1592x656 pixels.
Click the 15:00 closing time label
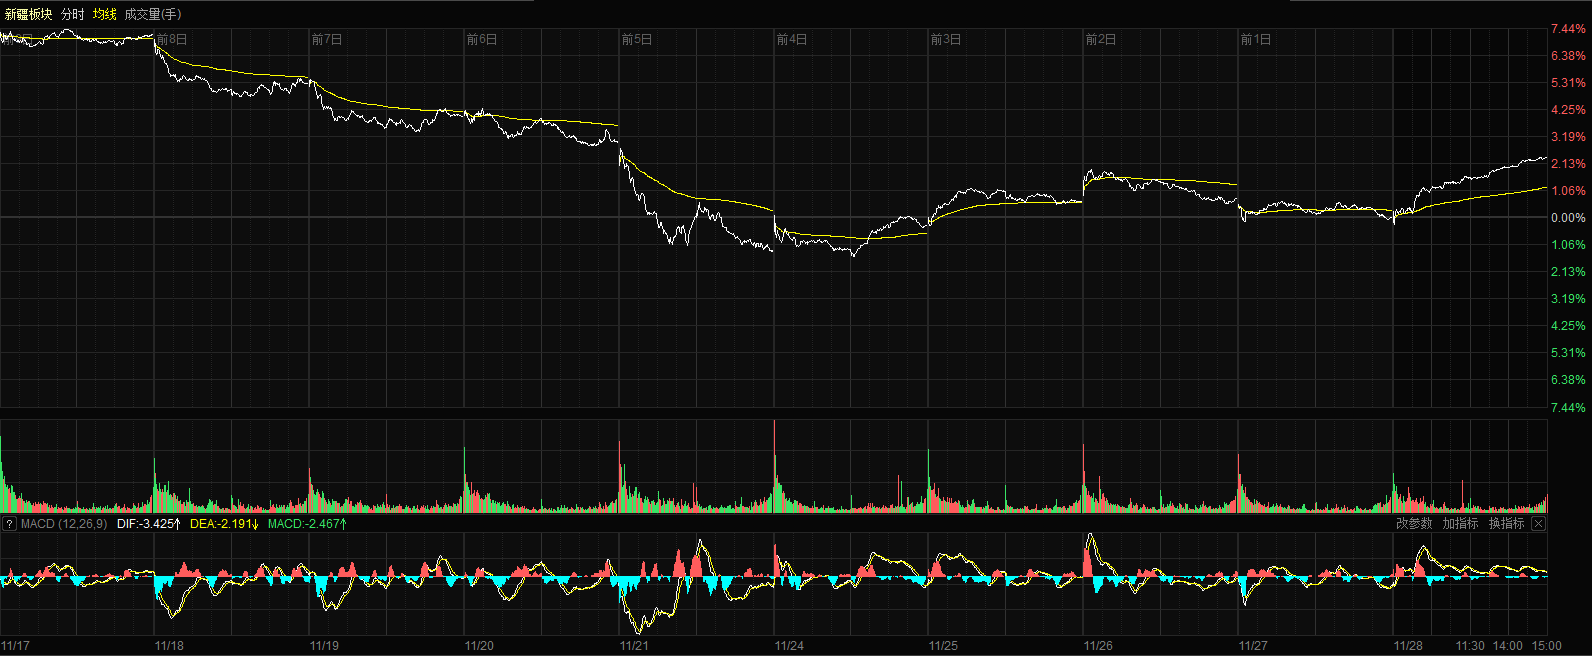(1546, 646)
